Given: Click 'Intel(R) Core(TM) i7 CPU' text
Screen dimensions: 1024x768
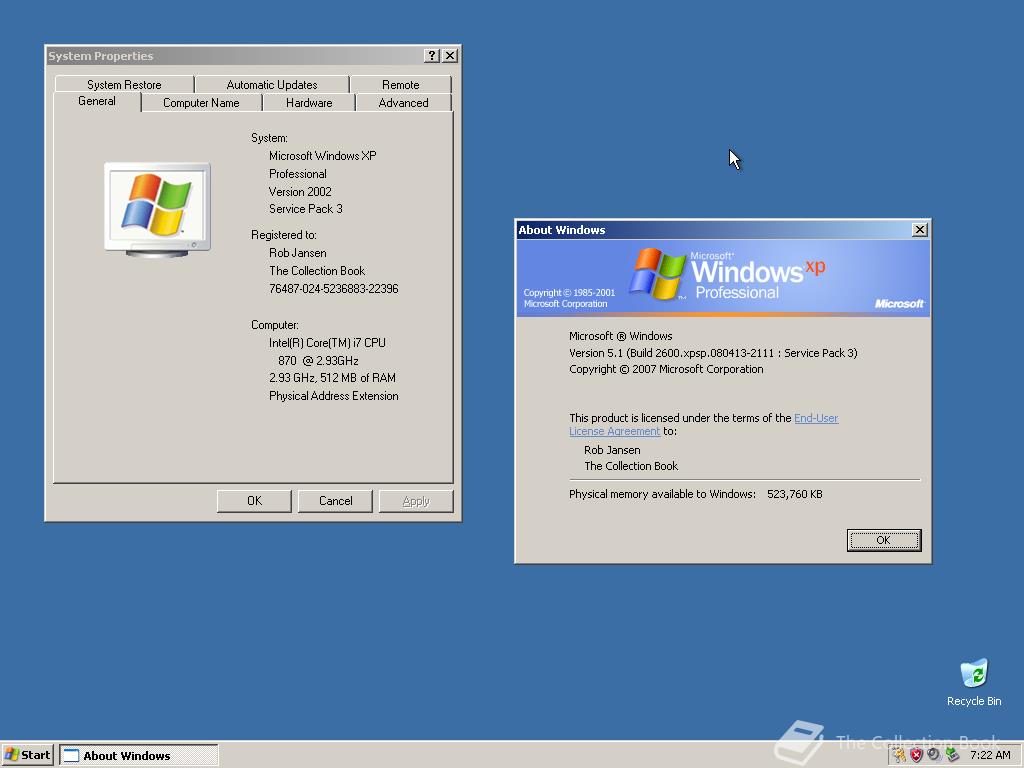Looking at the screenshot, I should (327, 343).
